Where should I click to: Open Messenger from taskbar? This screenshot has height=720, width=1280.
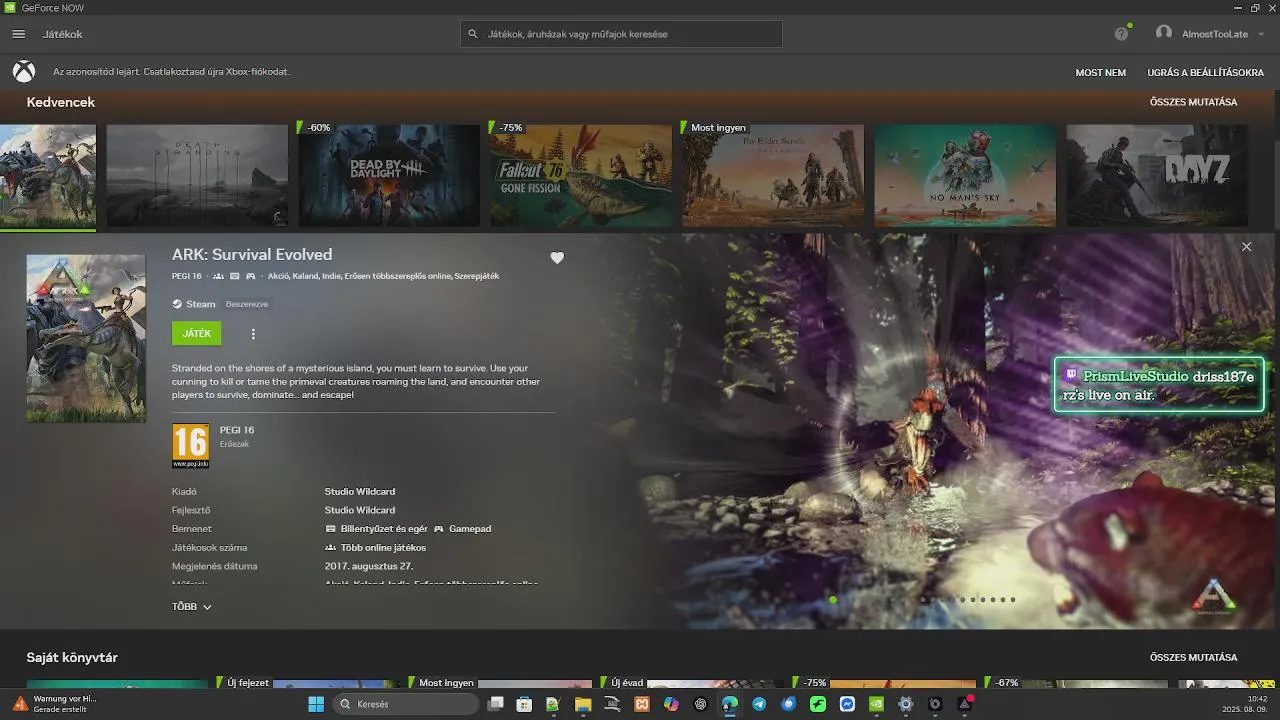(x=847, y=704)
